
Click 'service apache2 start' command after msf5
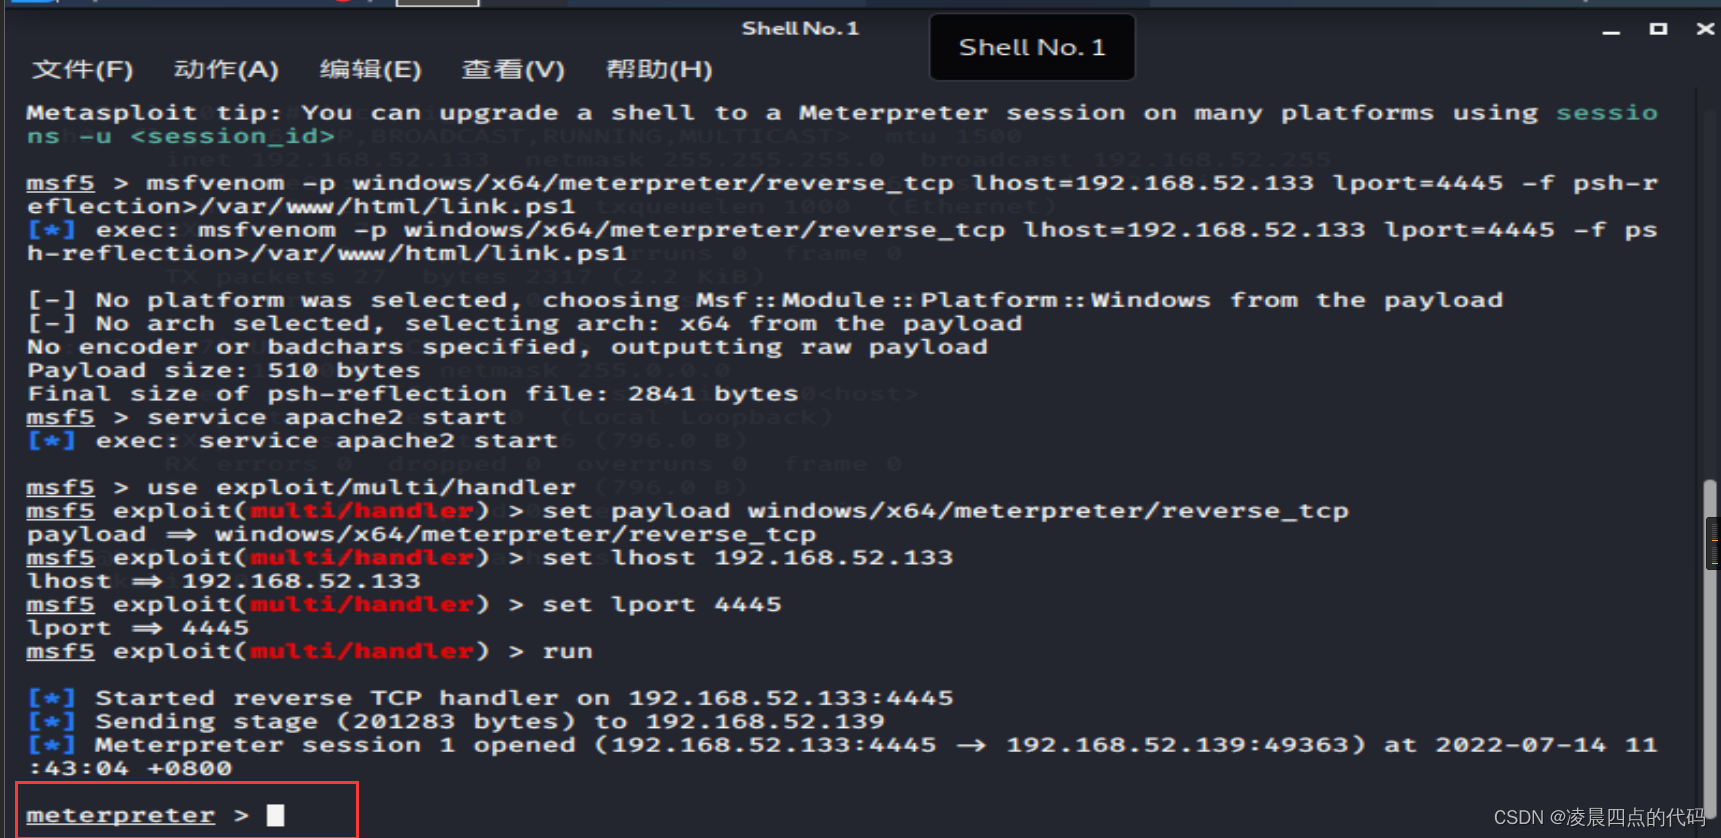tap(327, 417)
